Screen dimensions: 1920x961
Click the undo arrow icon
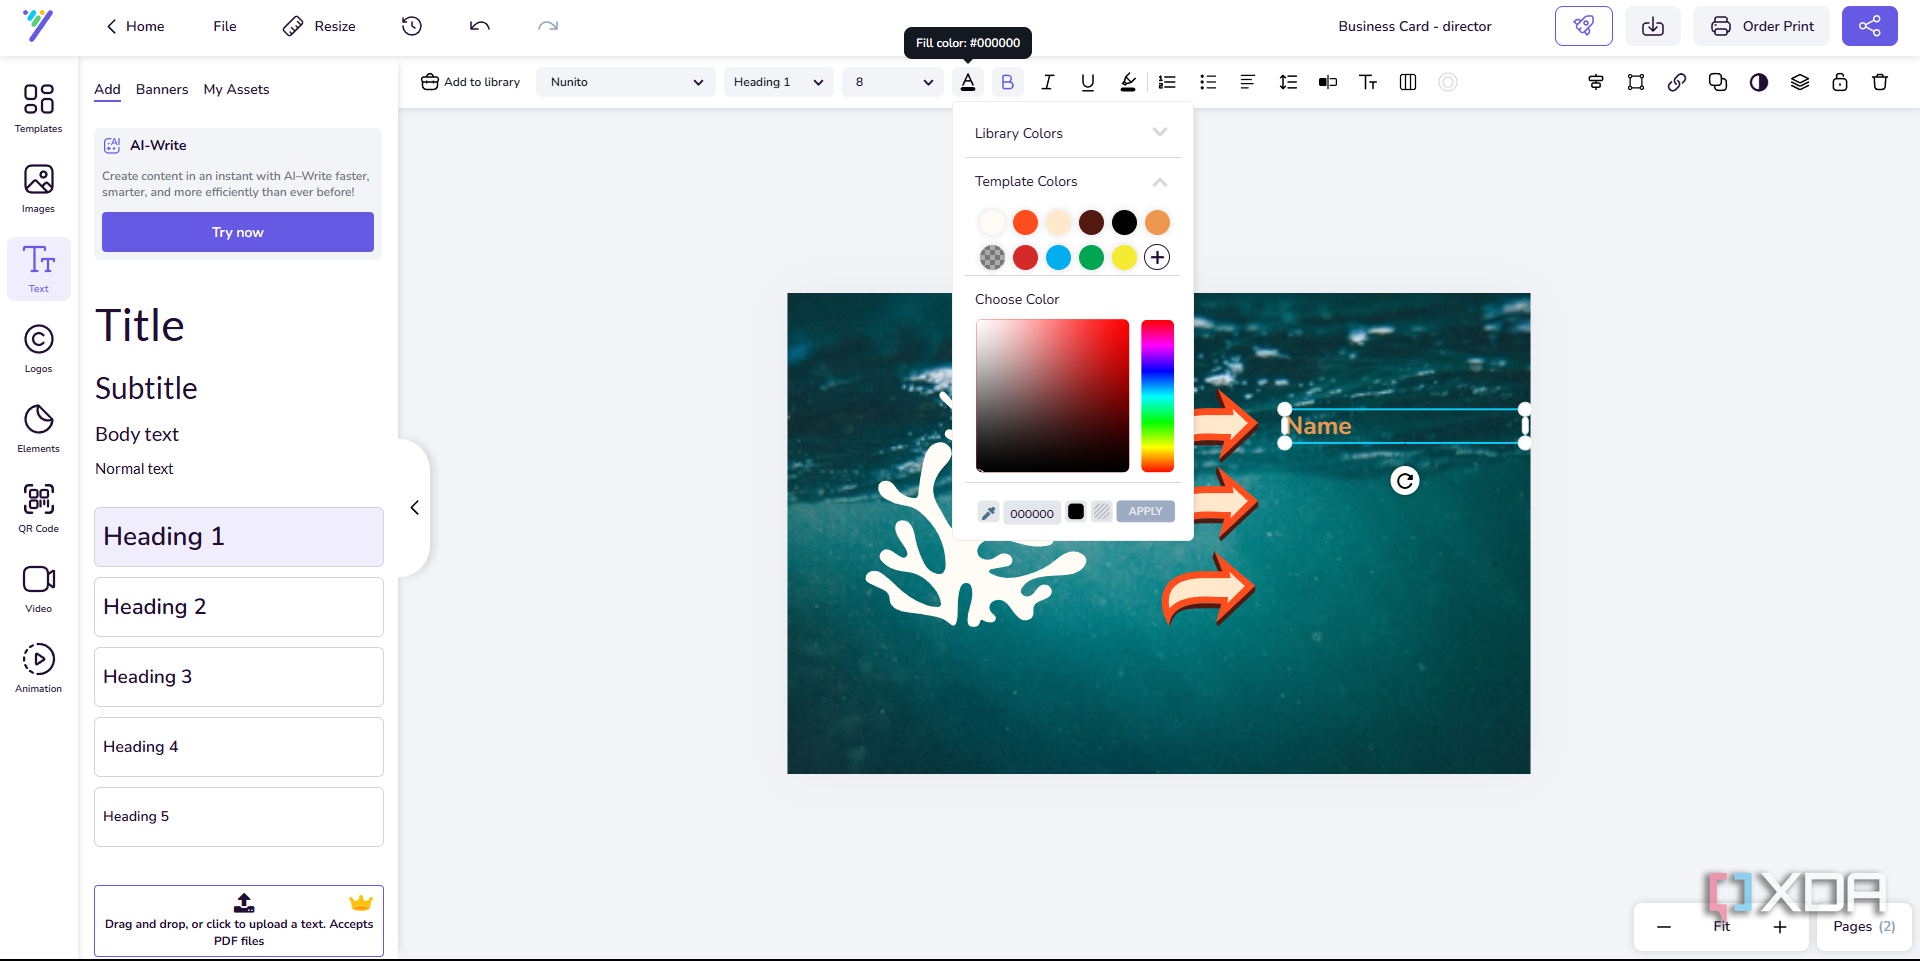[x=480, y=26]
